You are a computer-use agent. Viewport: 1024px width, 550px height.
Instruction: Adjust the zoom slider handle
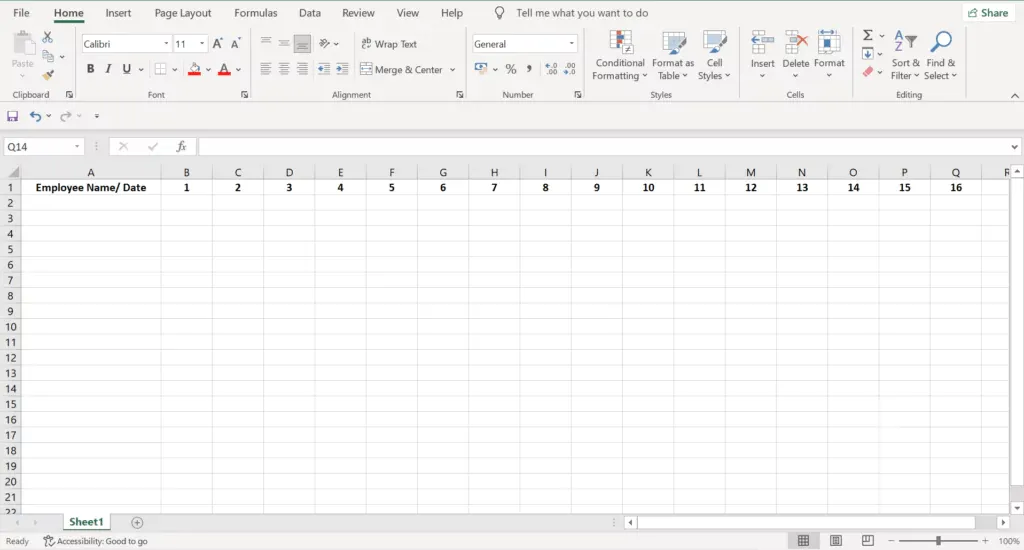pyautogui.click(x=938, y=541)
